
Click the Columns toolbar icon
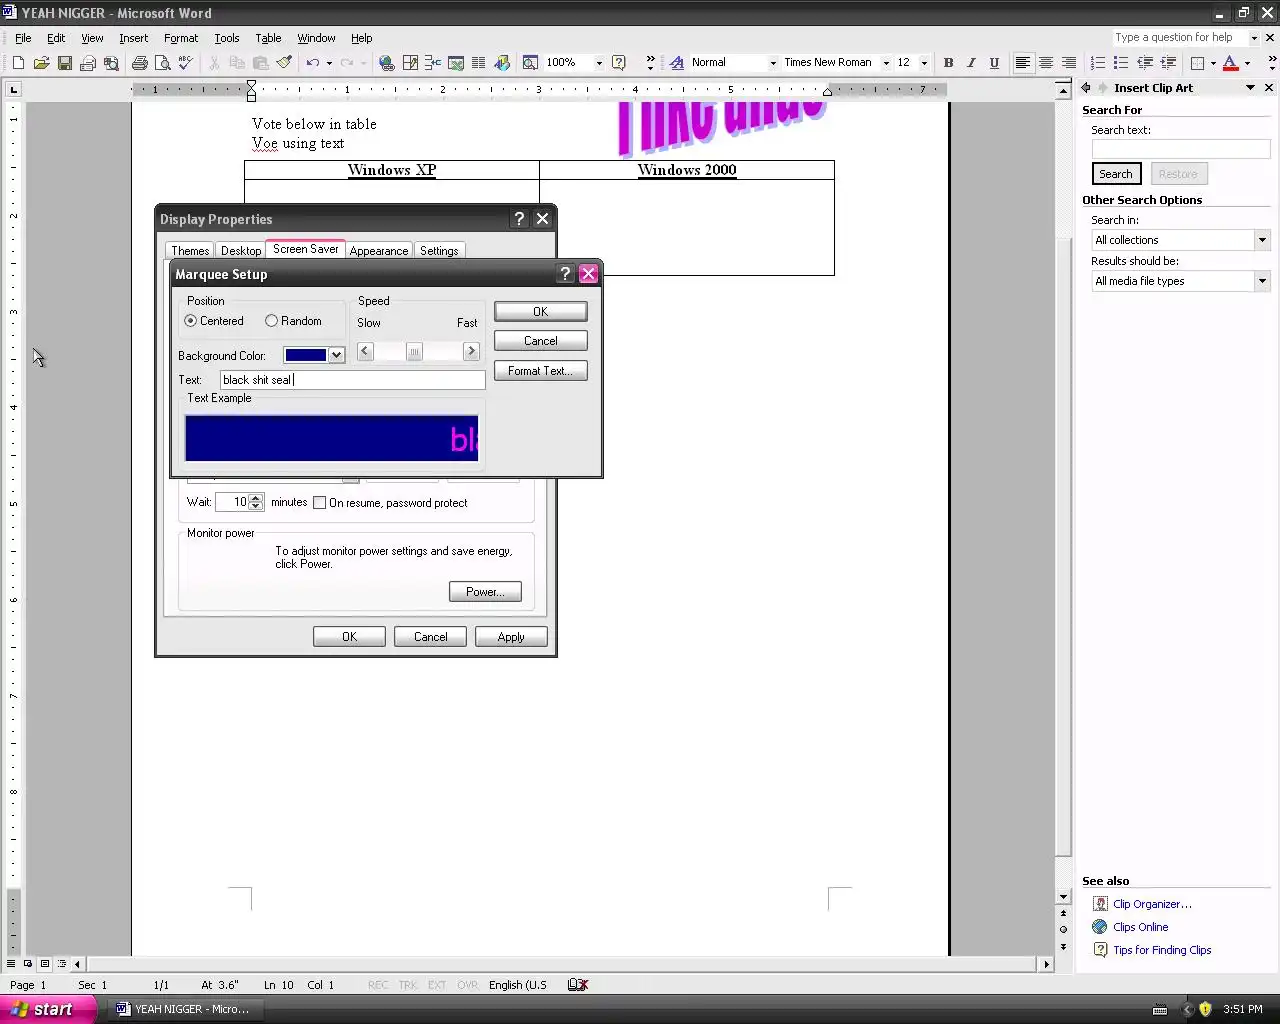click(479, 62)
